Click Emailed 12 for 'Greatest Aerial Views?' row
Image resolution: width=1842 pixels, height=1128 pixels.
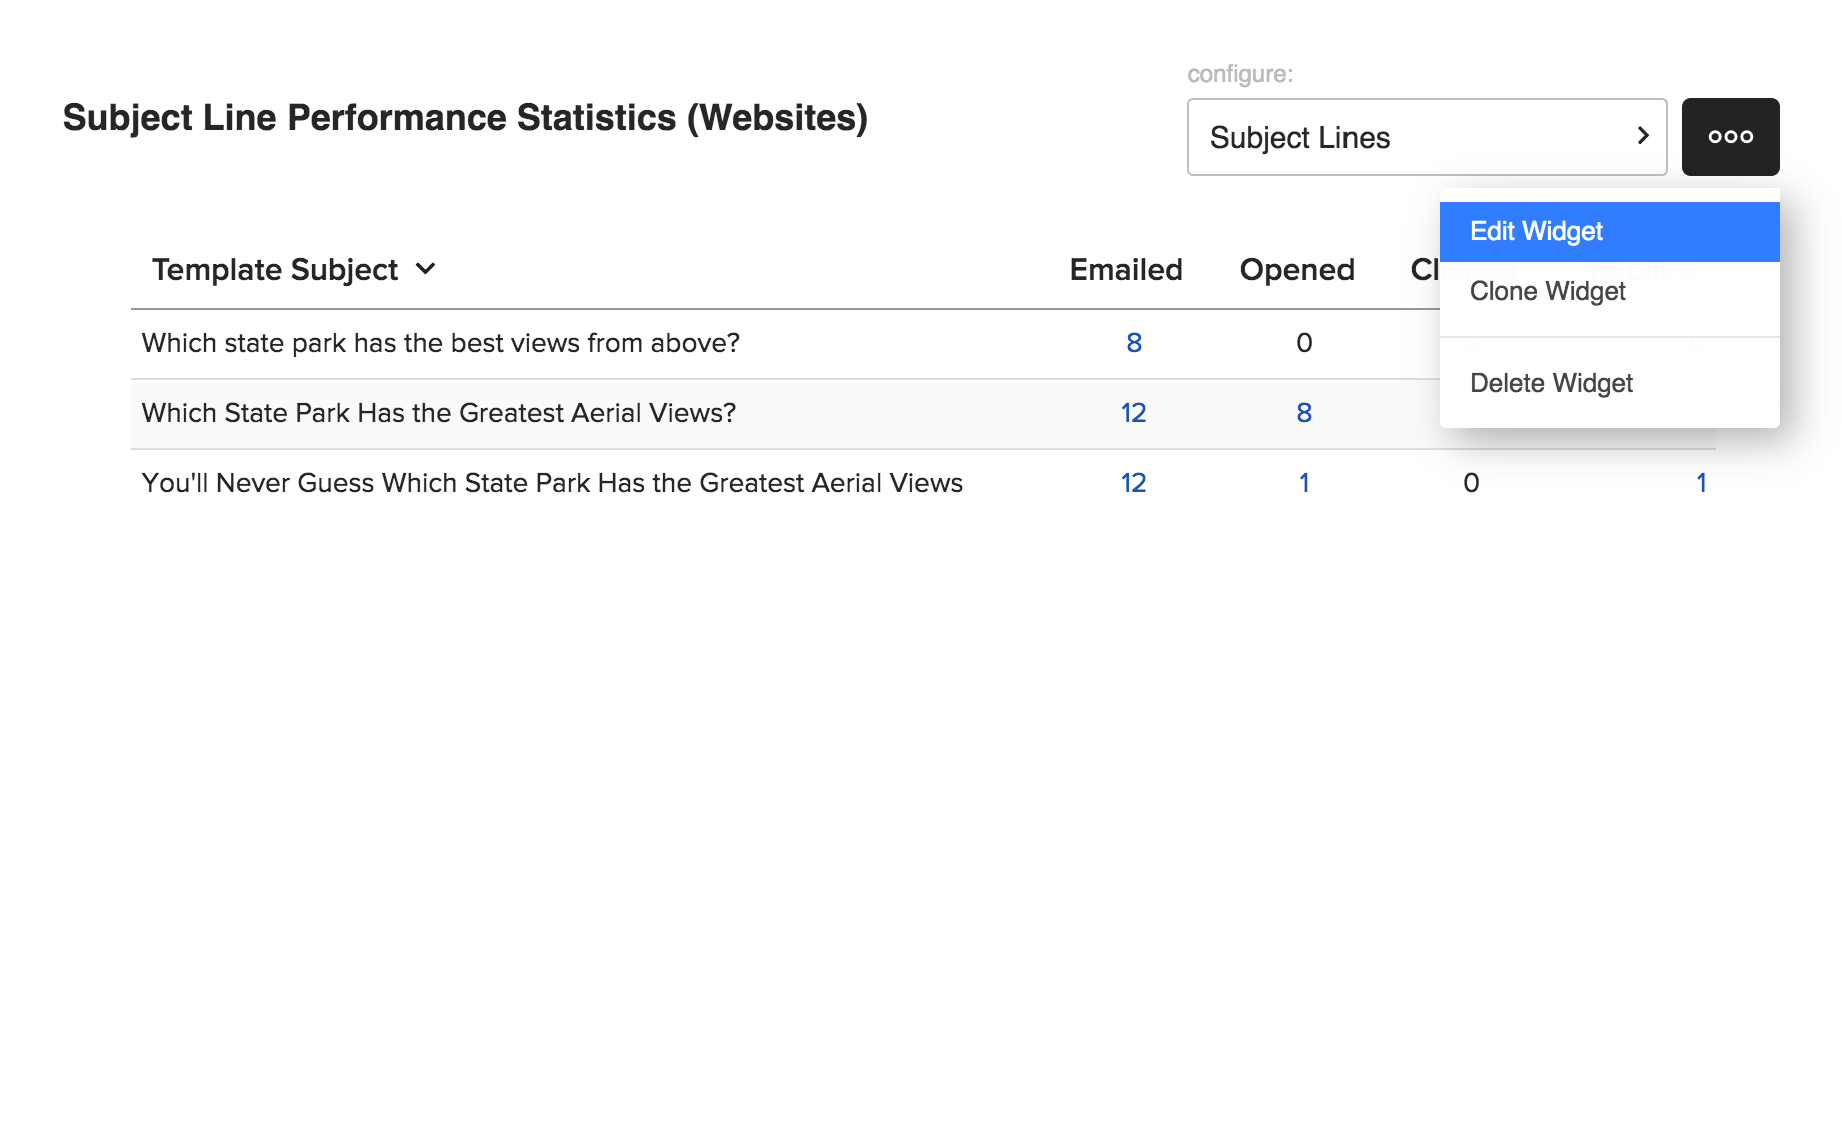click(x=1133, y=413)
